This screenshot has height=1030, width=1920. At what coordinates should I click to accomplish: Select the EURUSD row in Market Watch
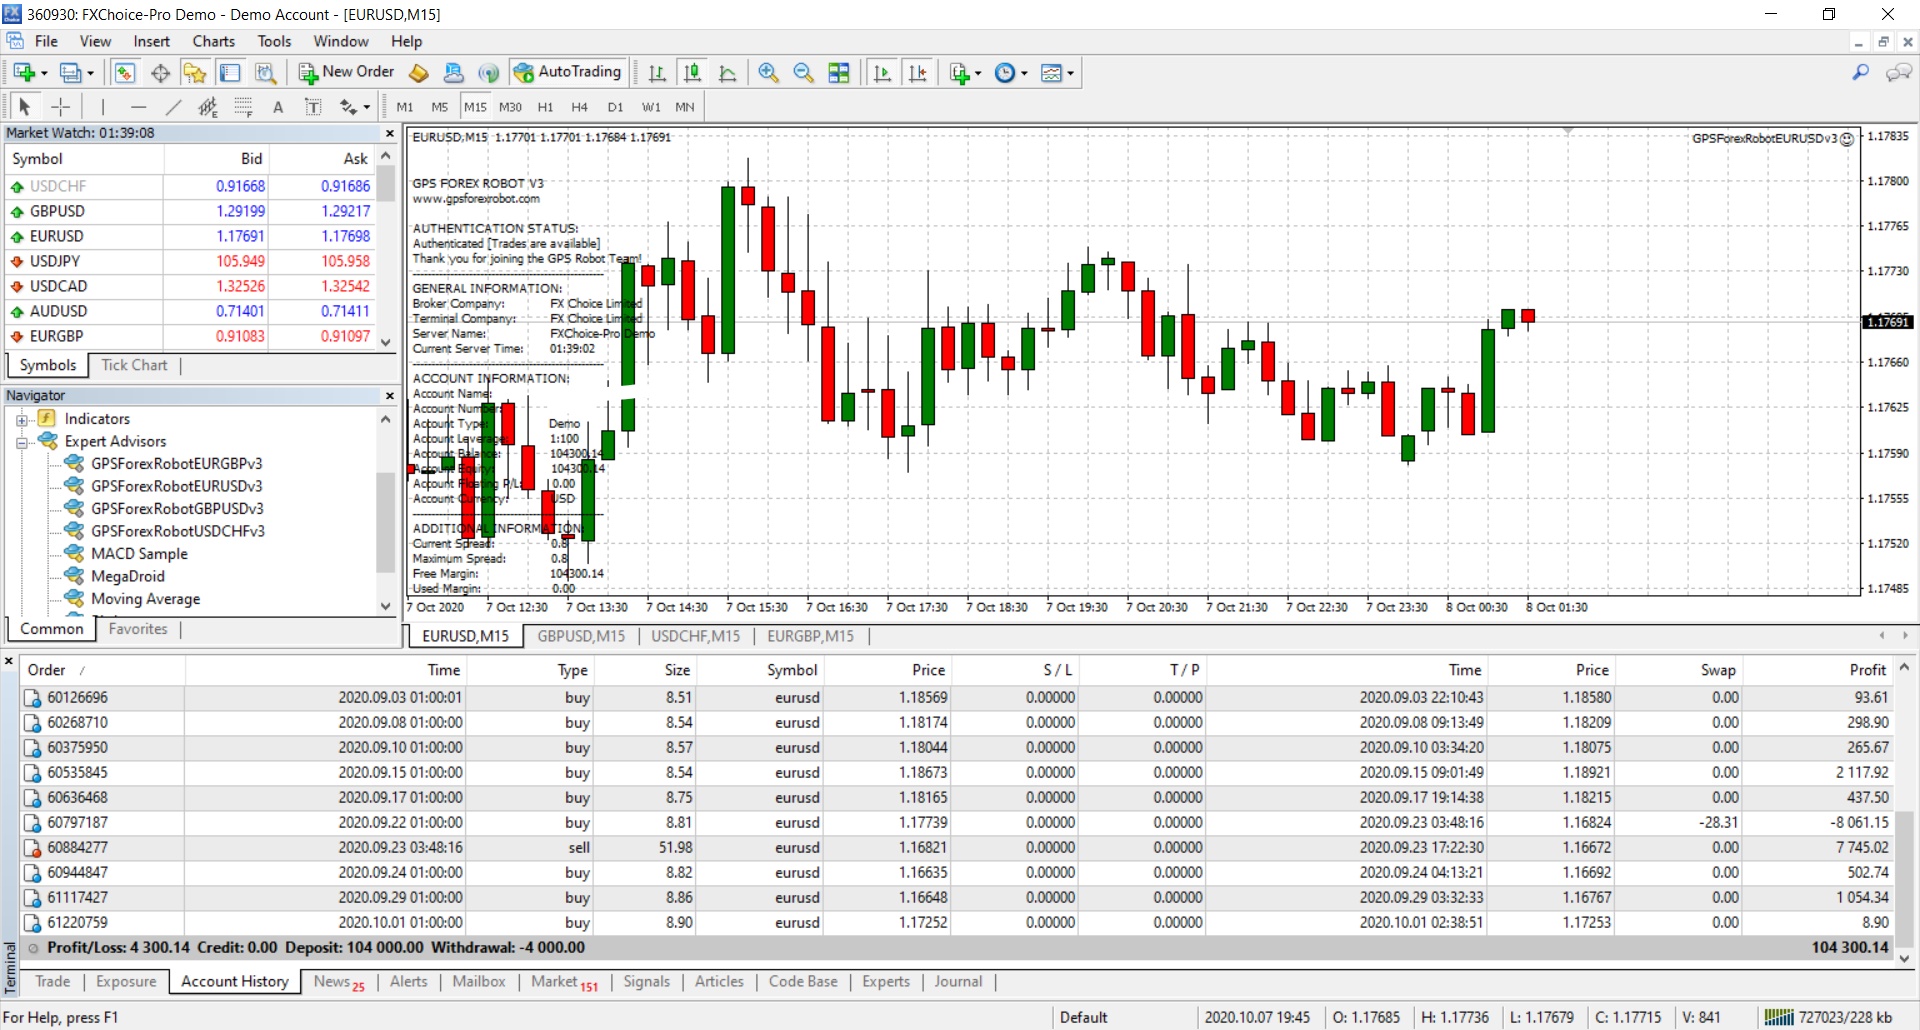tap(57, 236)
